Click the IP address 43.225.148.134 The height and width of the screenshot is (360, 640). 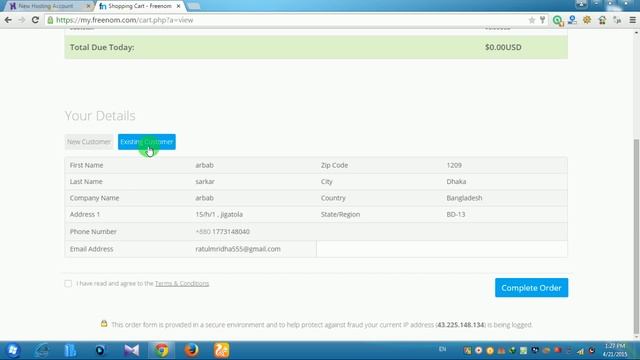coord(460,325)
